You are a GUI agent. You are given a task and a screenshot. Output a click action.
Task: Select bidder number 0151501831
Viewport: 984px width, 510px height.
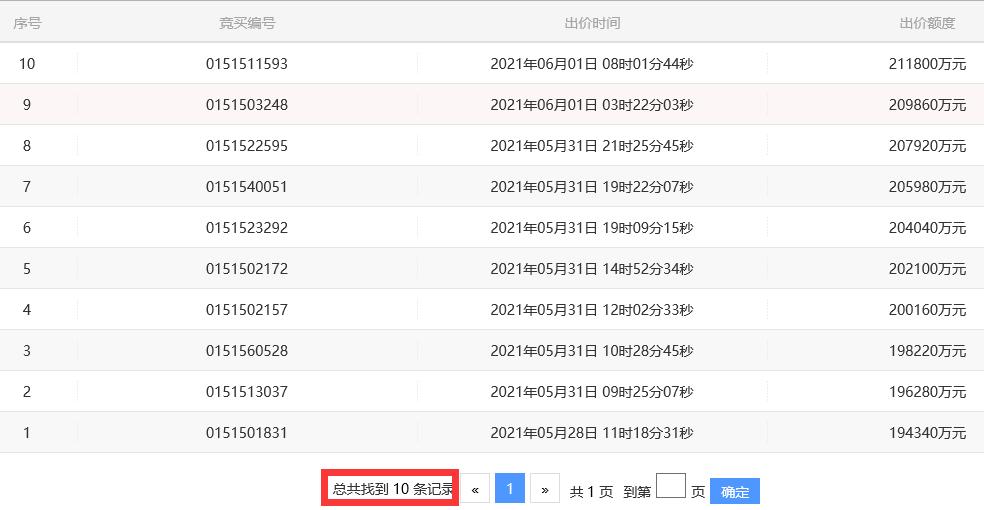[x=247, y=432]
